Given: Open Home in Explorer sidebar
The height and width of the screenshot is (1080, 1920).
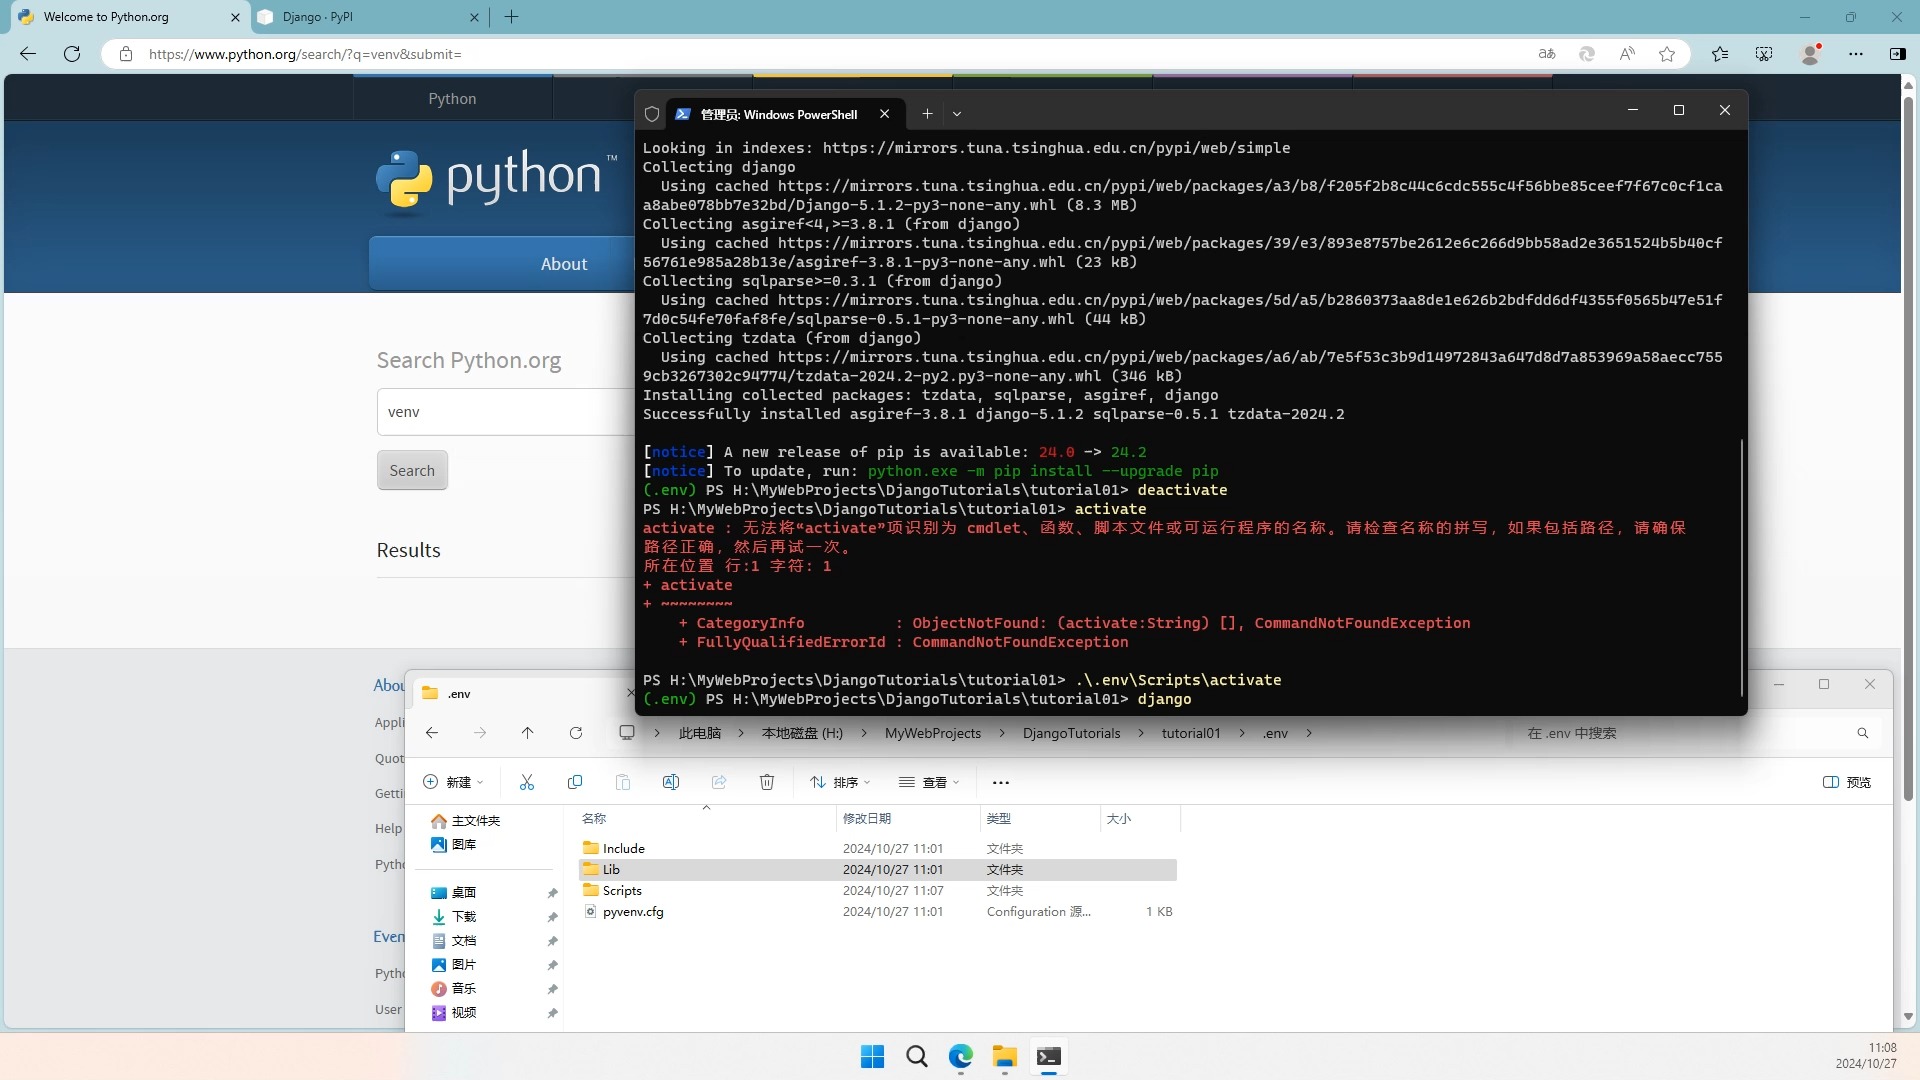Looking at the screenshot, I should [466, 820].
